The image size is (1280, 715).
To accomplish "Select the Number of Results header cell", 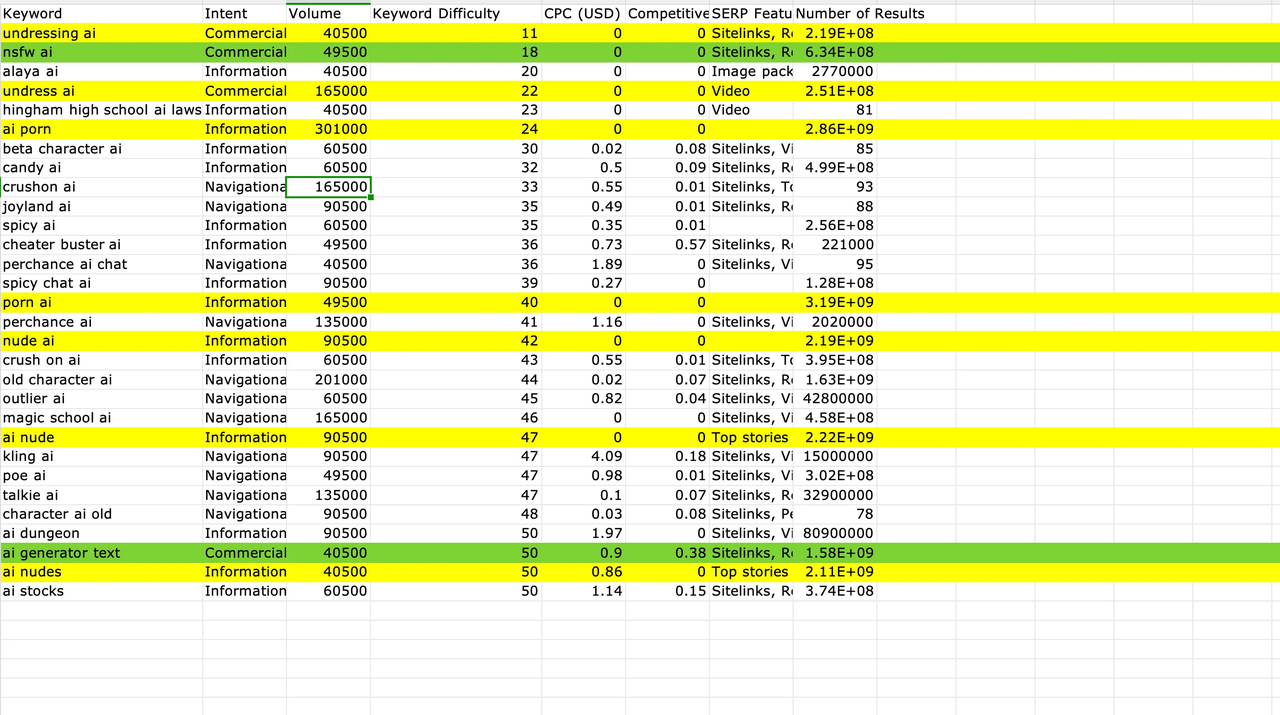I will (835, 14).
